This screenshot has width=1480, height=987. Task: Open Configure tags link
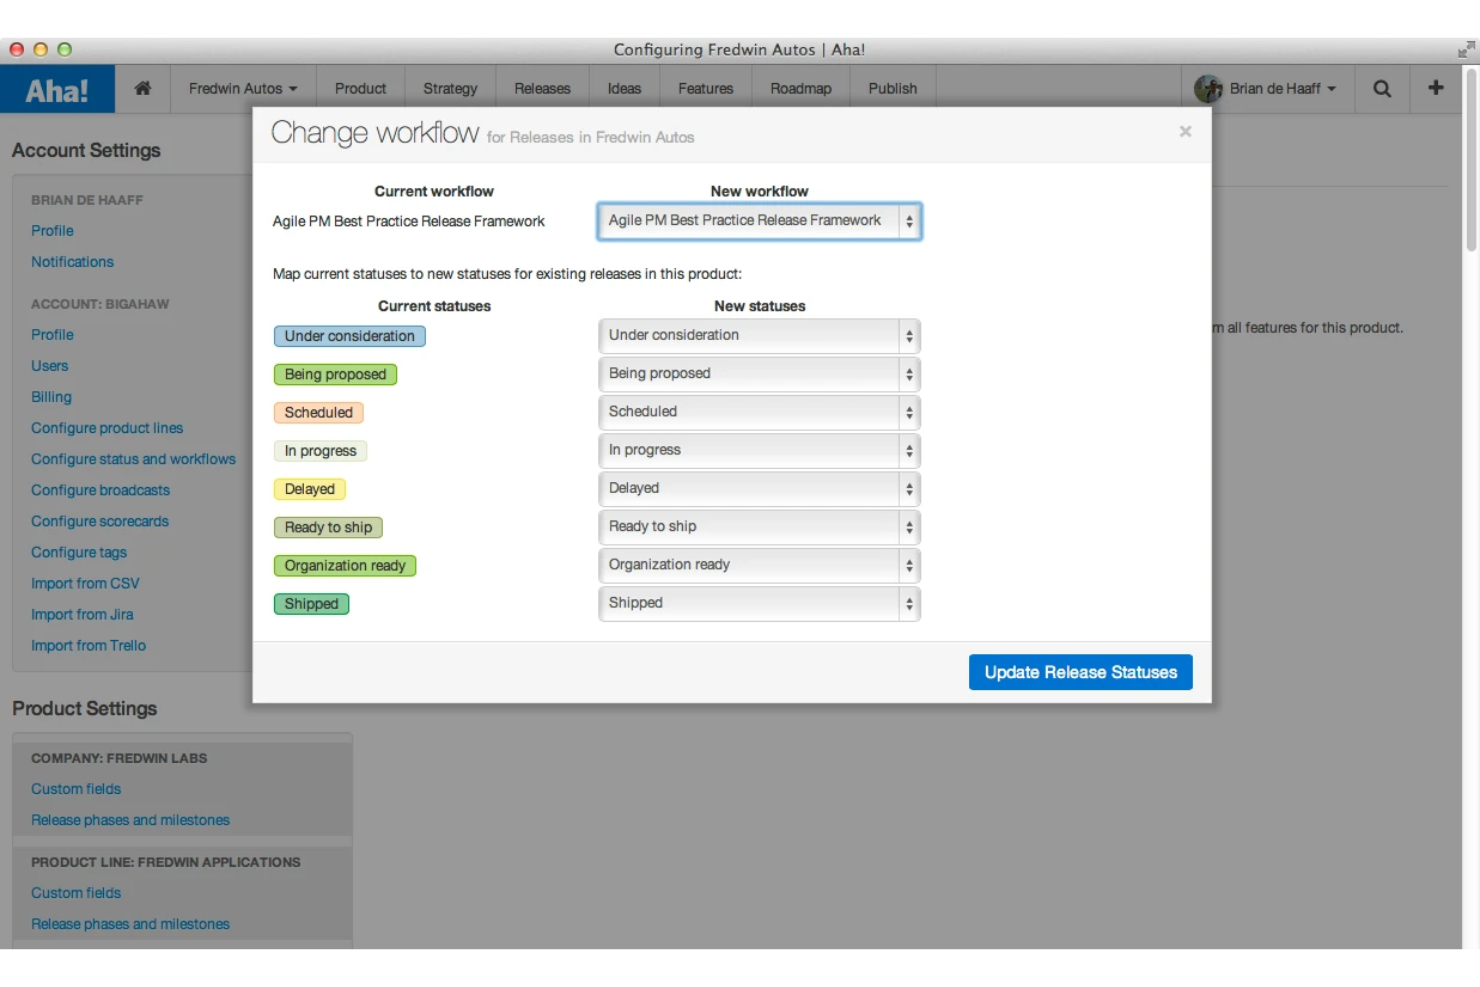click(x=79, y=552)
